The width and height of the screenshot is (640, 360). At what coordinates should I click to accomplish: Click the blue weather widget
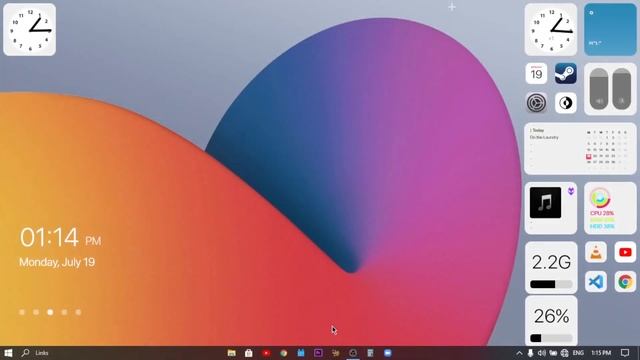[610, 29]
